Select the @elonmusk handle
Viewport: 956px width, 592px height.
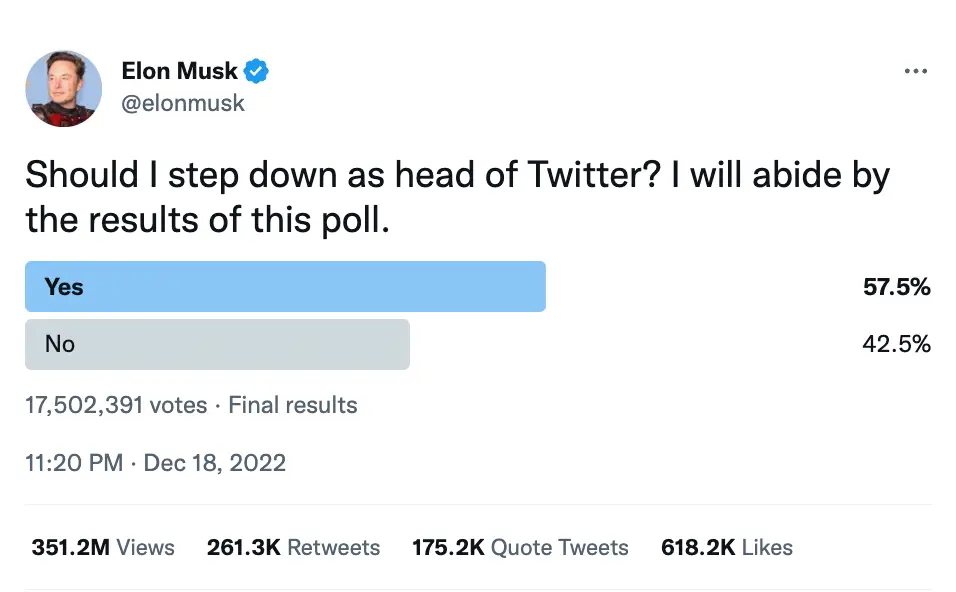(182, 102)
